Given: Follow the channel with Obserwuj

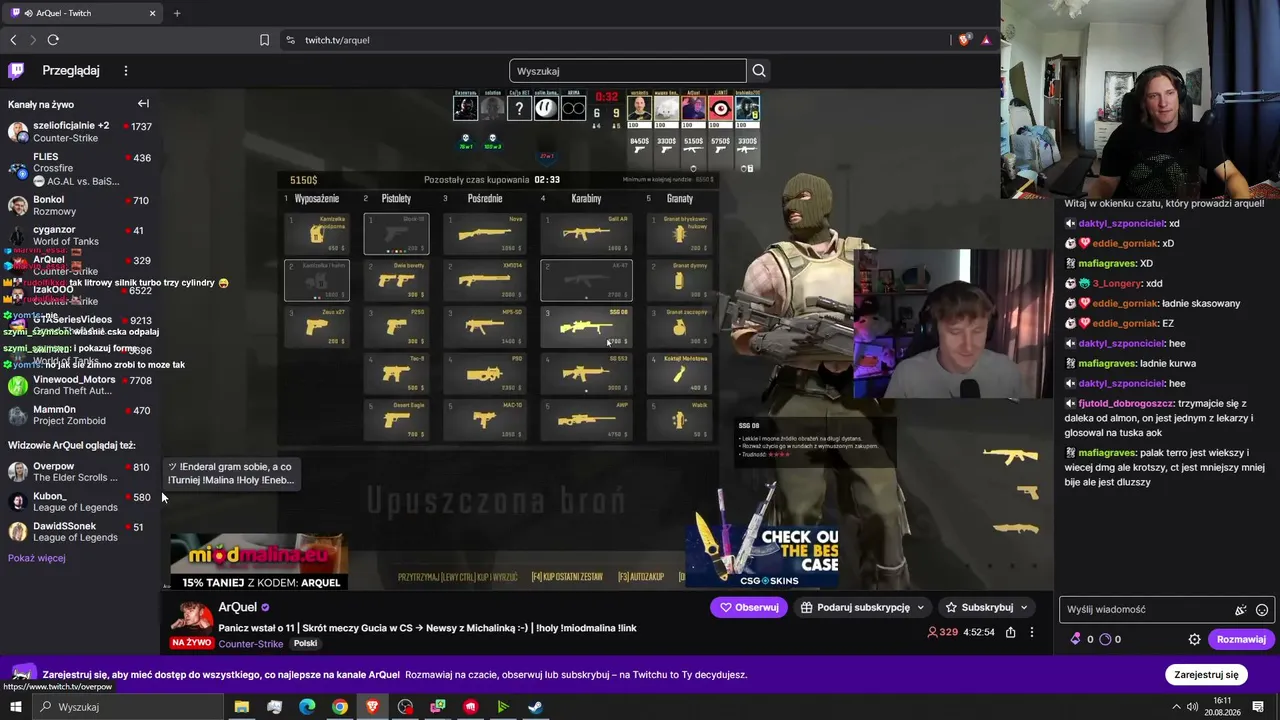Looking at the screenshot, I should [749, 607].
